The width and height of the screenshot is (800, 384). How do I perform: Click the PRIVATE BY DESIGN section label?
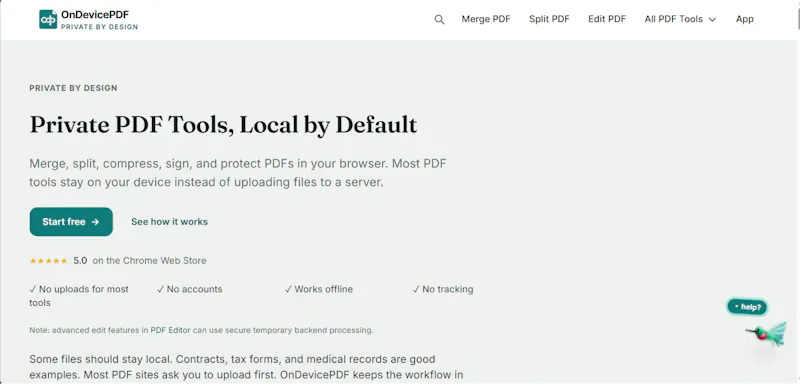pyautogui.click(x=73, y=88)
